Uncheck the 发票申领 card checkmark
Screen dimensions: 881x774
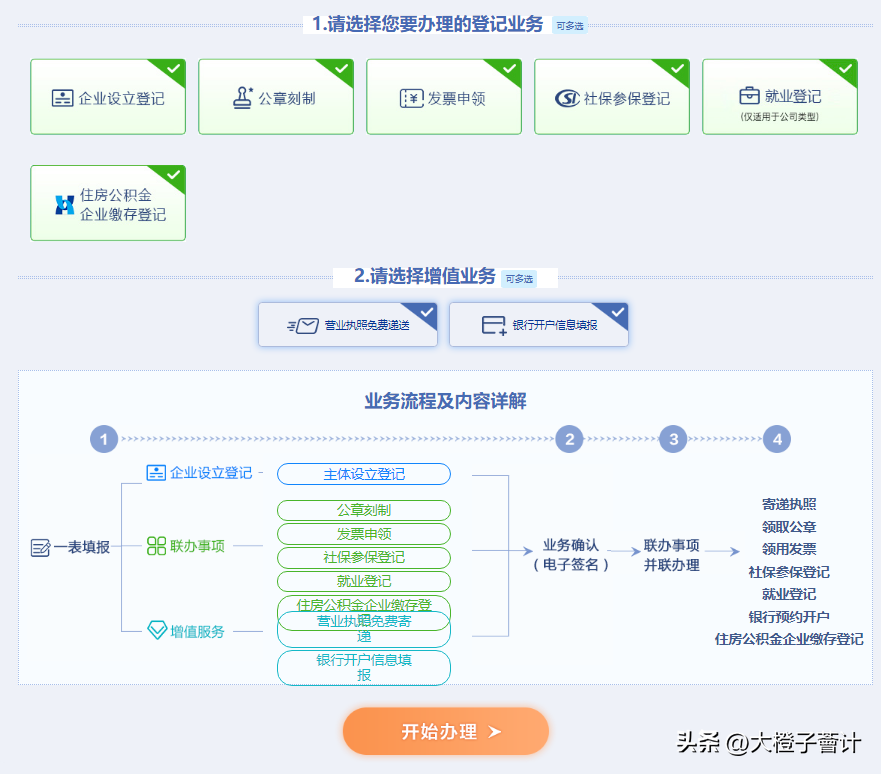point(509,69)
